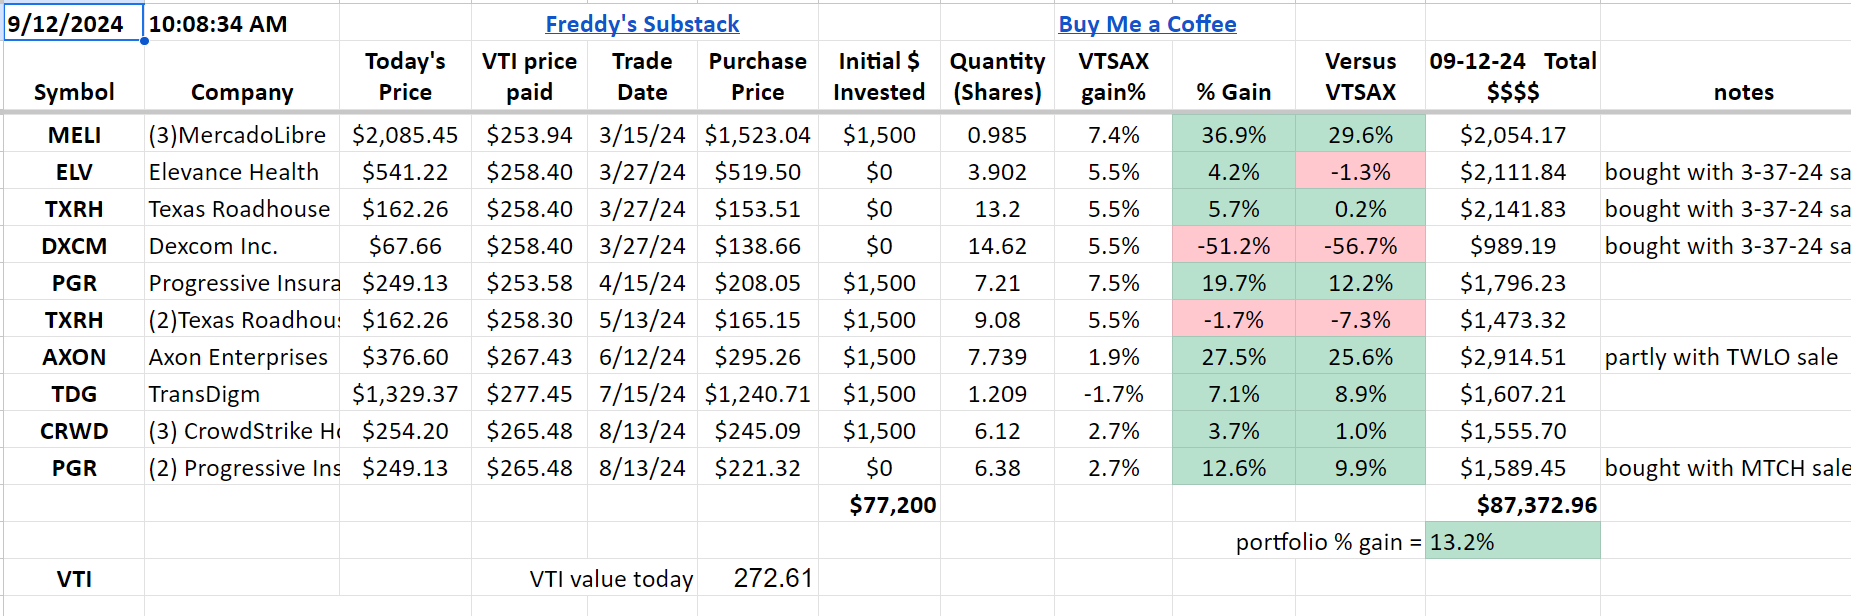The image size is (1851, 616).
Task: Select the VTI value today 272.61 cell
Action: pyautogui.click(x=772, y=579)
